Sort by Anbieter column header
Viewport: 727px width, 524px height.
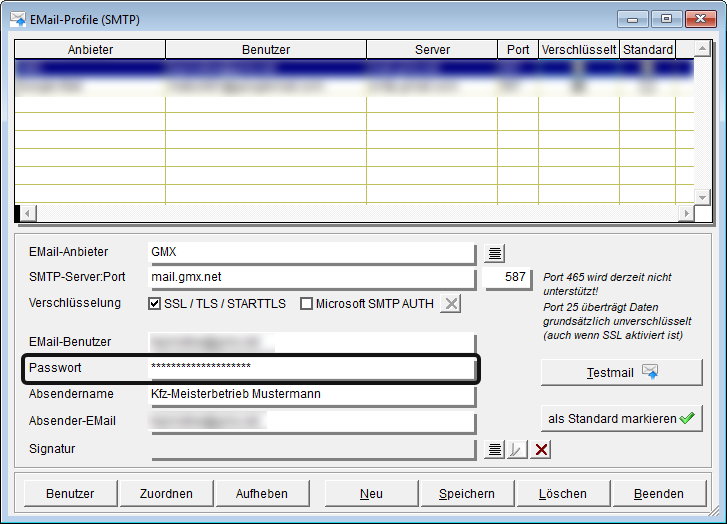90,50
